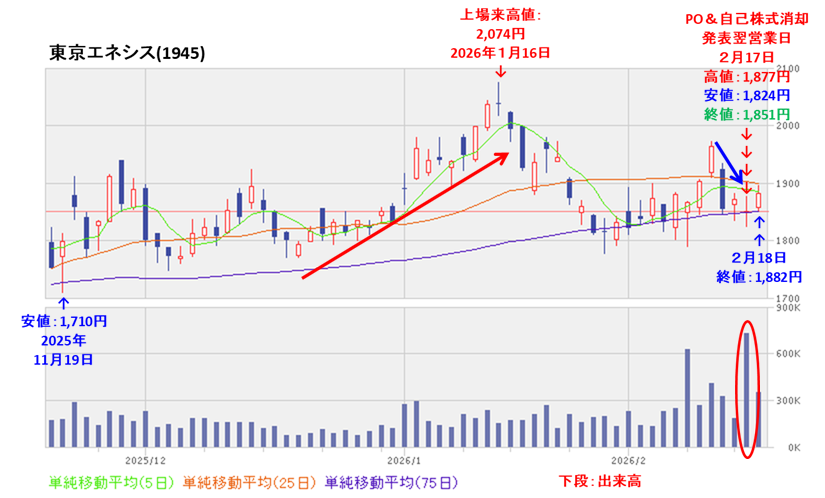Viewport: 825px width, 498px height.
Task: Click the 2025/12 date axis label
Action: [145, 460]
